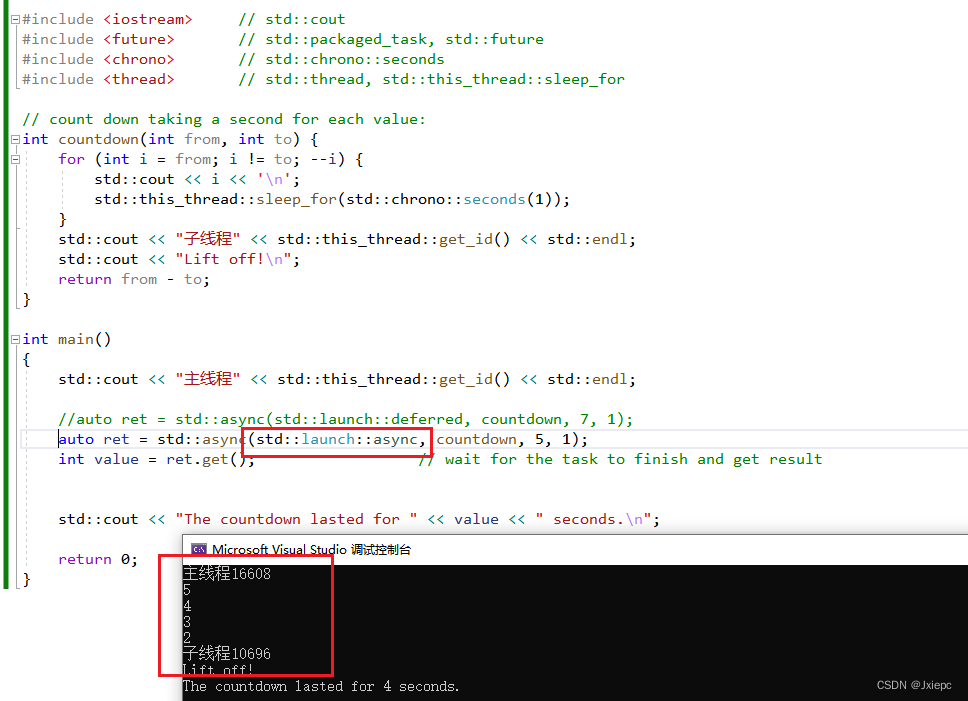968x701 pixels.
Task: Click the main() function name
Action: click(85, 339)
